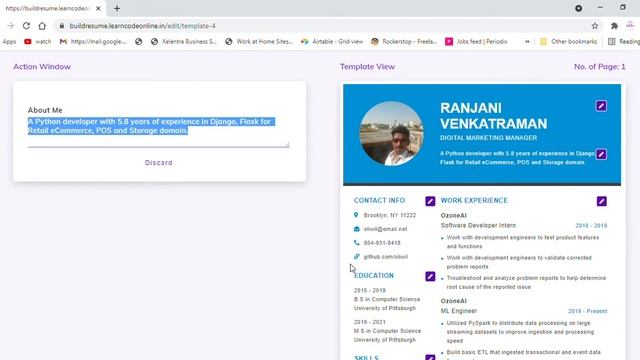Close the buildresume browser tab

[x=98, y=8]
